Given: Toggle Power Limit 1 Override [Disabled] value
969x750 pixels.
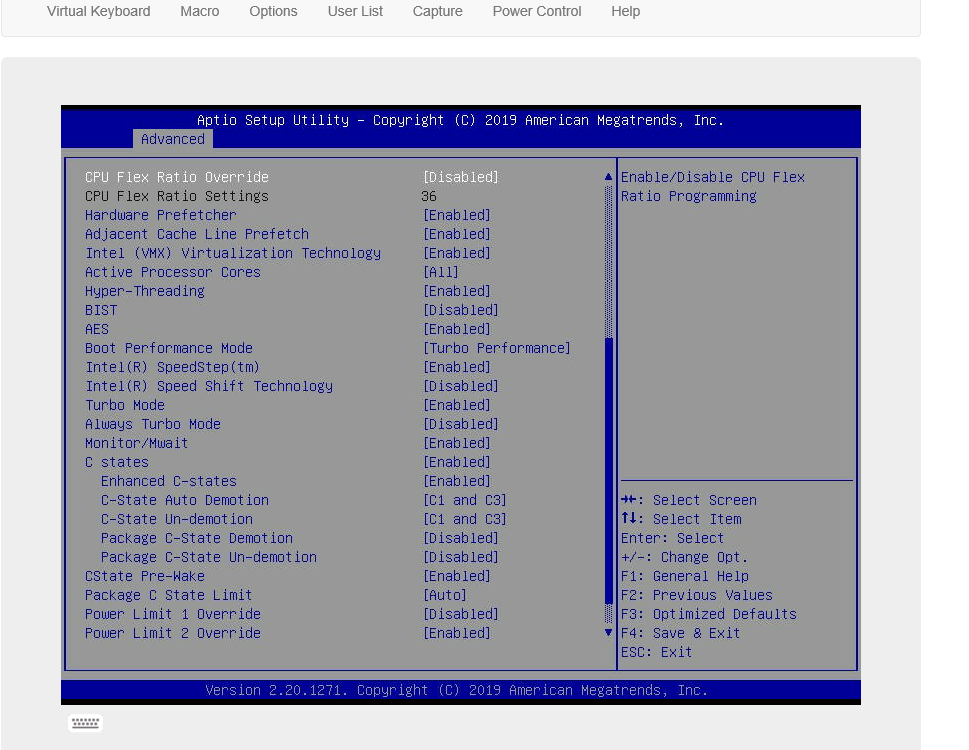Looking at the screenshot, I should [x=461, y=614].
